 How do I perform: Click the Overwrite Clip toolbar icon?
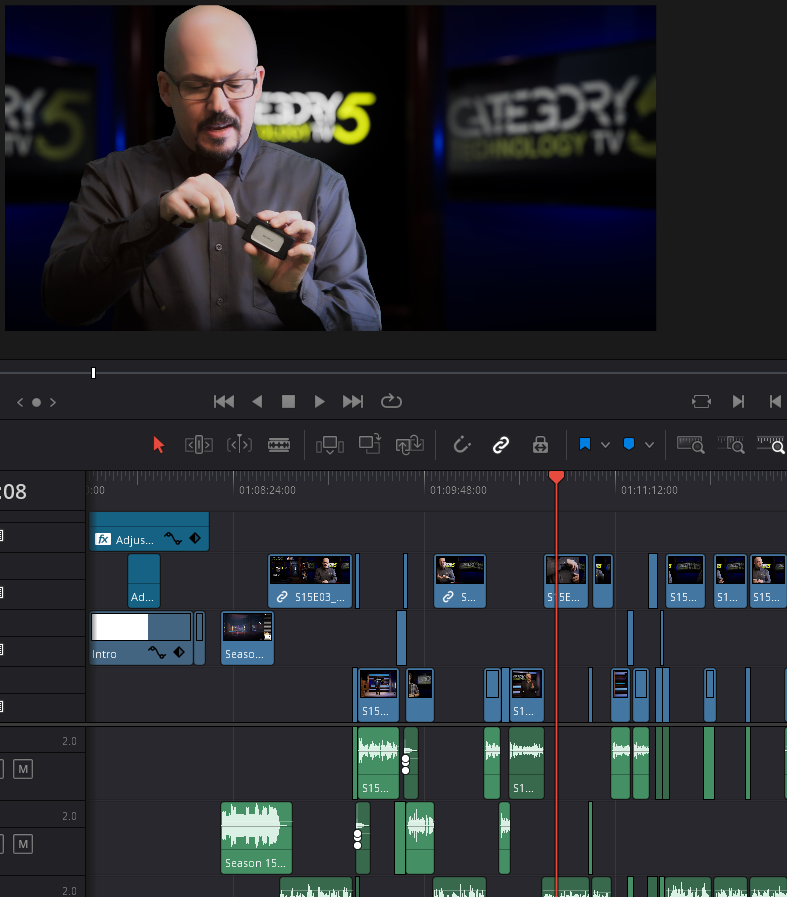click(x=370, y=444)
